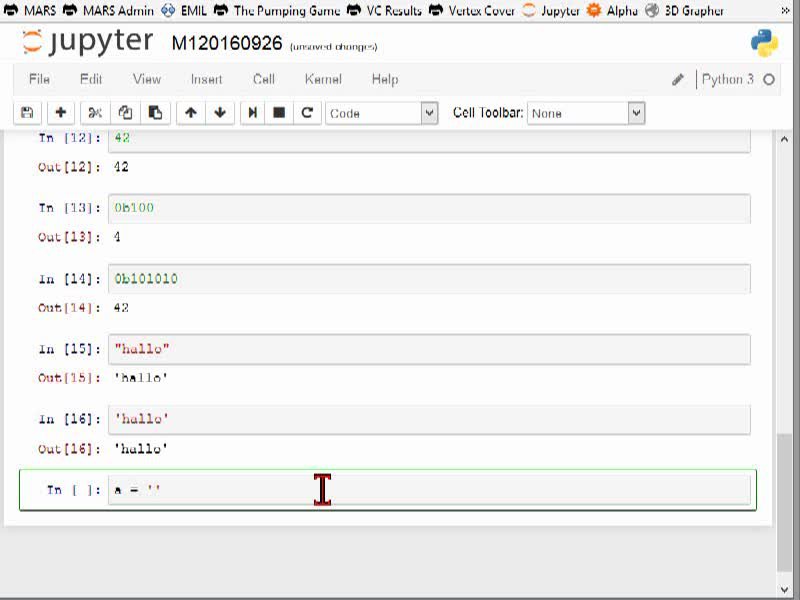The height and width of the screenshot is (600, 800).
Task: Save the notebook with the floppy icon
Action: click(27, 113)
